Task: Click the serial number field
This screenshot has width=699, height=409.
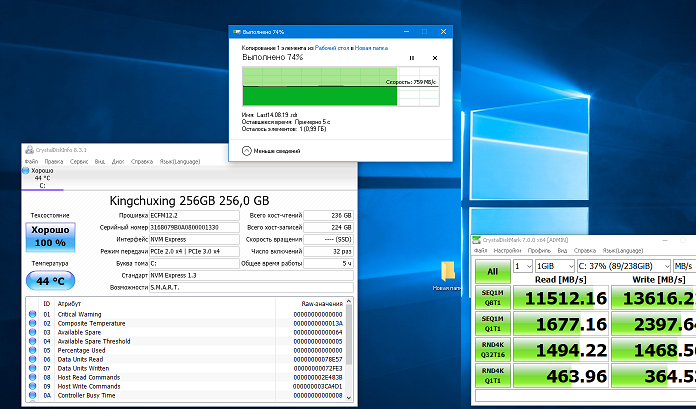Action: point(194,227)
